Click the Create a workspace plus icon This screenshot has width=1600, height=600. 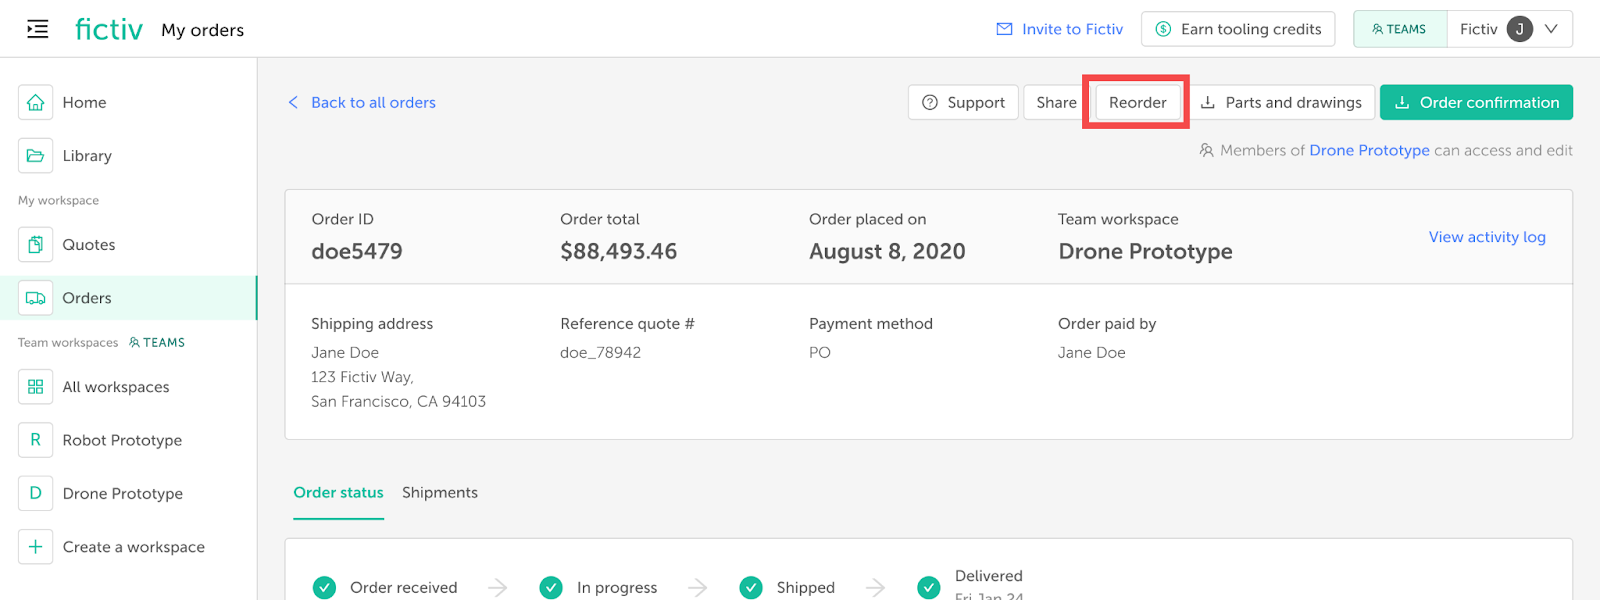pos(36,547)
